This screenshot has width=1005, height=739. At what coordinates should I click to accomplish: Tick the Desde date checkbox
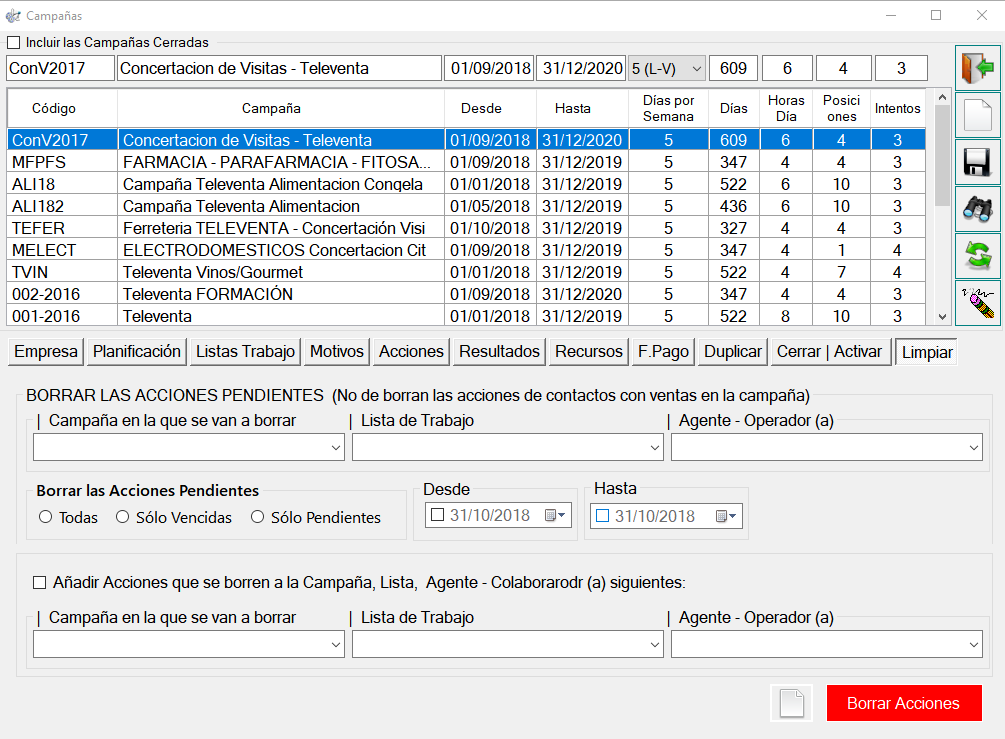(x=438, y=515)
